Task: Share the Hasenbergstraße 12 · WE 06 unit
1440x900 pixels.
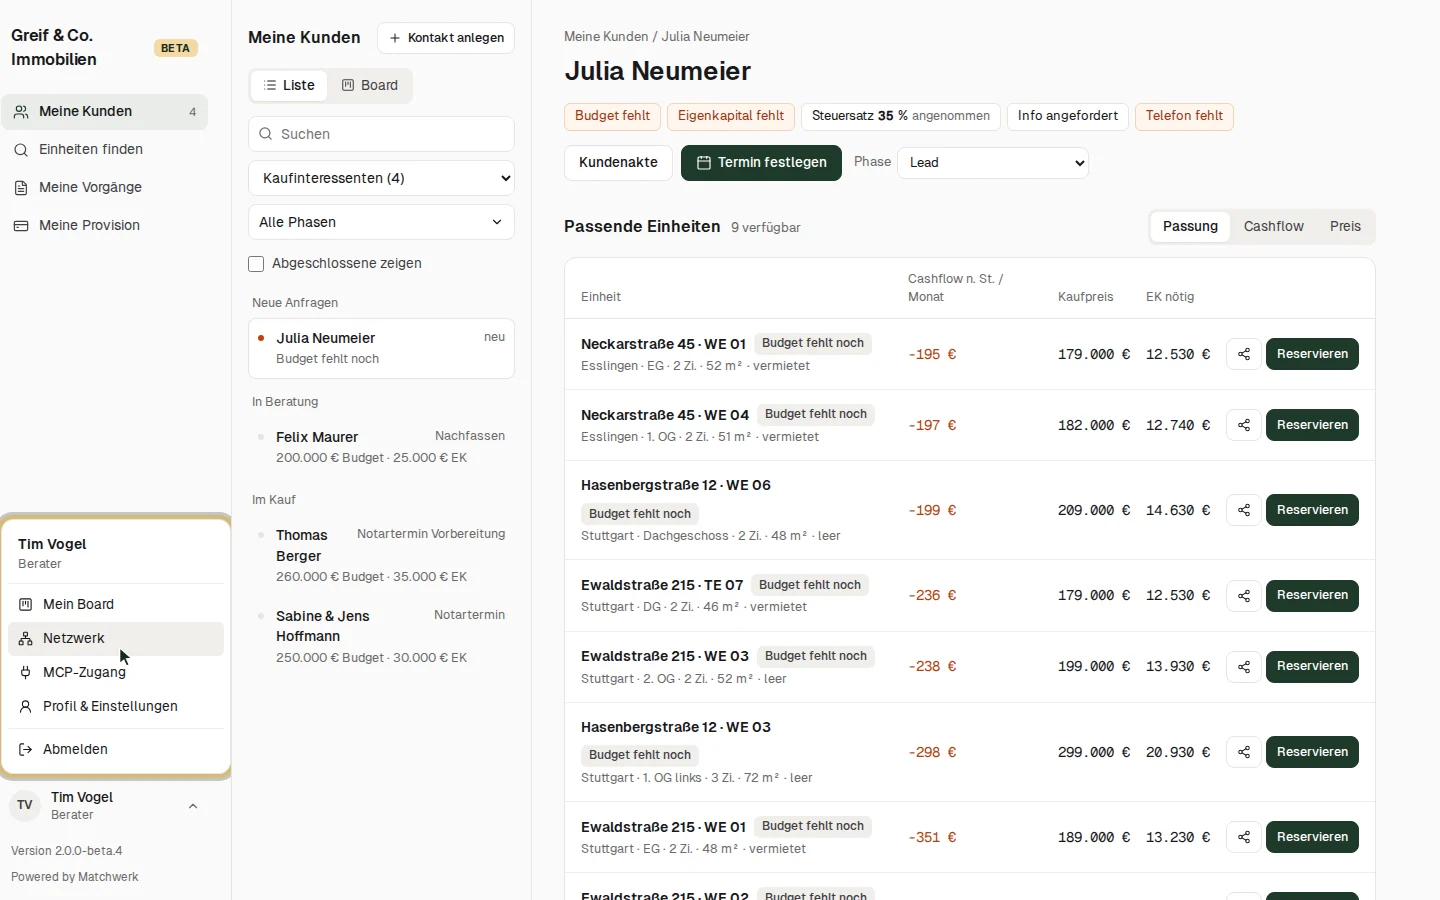Action: 1244,510
